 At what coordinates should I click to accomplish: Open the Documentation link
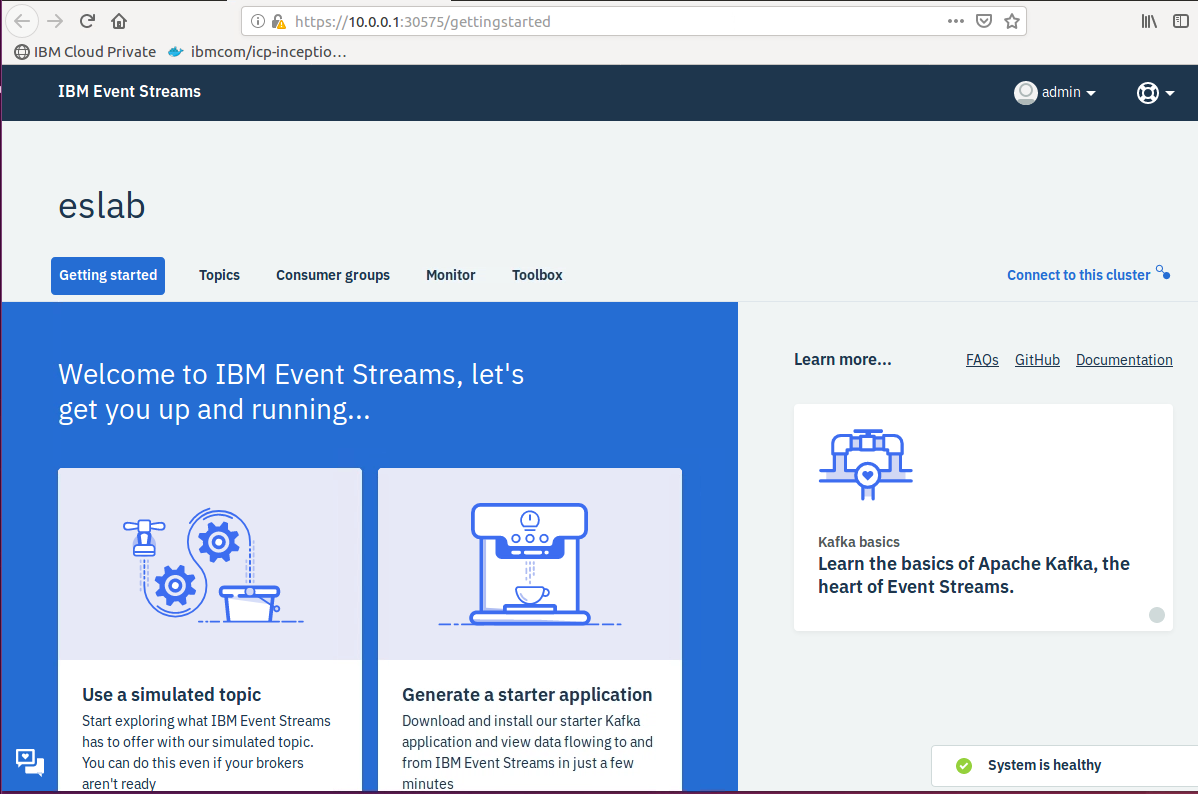tap(1124, 360)
